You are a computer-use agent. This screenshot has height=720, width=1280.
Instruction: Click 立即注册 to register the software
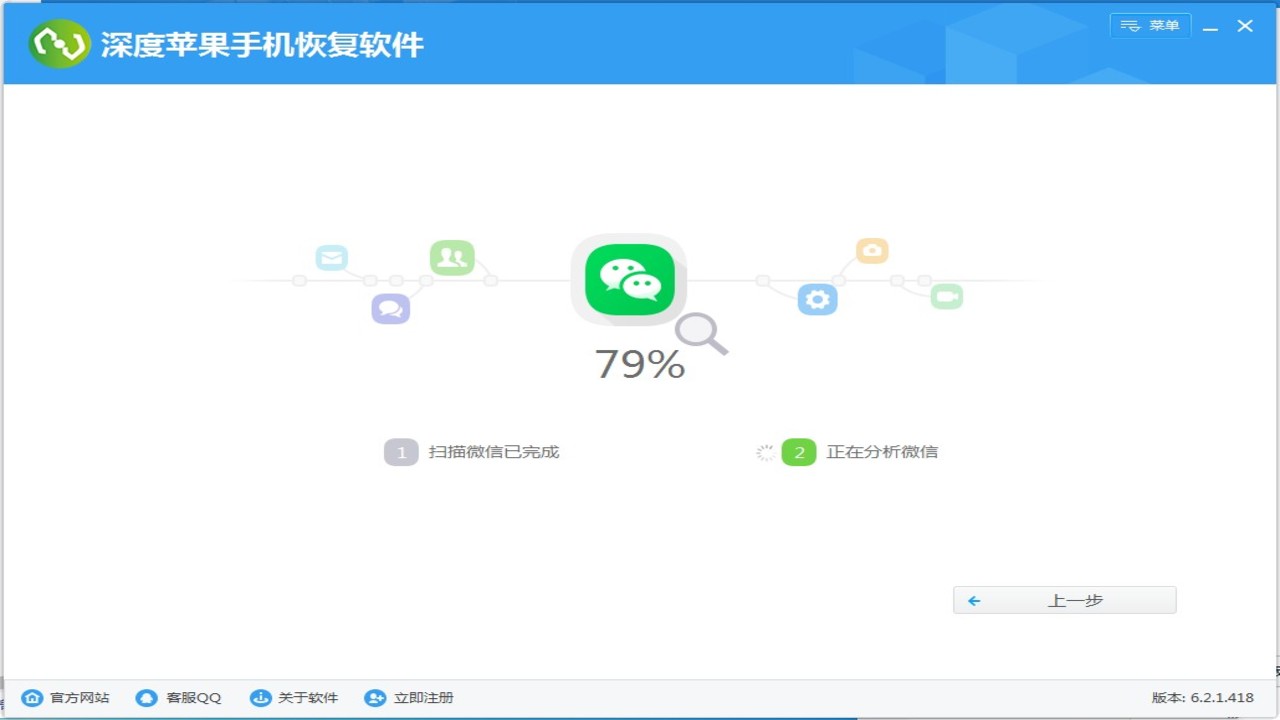coord(425,697)
